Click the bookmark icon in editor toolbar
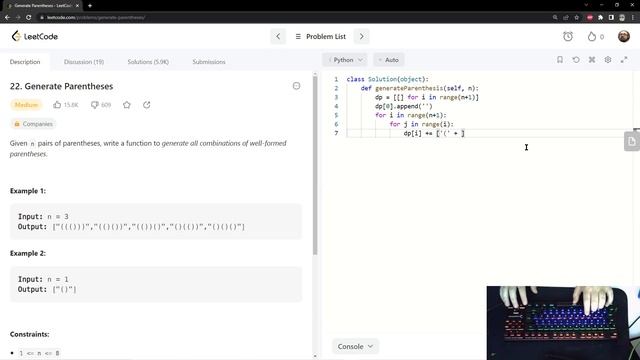The image size is (640, 360). coord(560,60)
